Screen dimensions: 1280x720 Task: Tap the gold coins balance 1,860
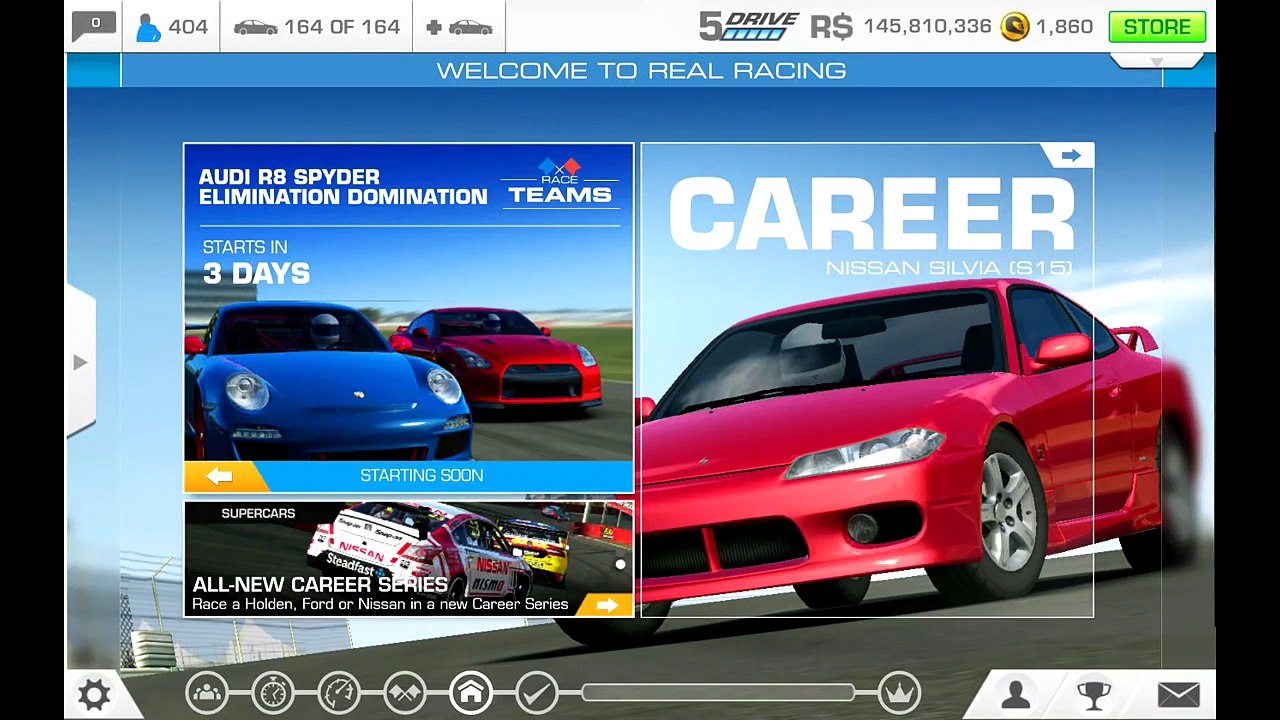(1046, 27)
